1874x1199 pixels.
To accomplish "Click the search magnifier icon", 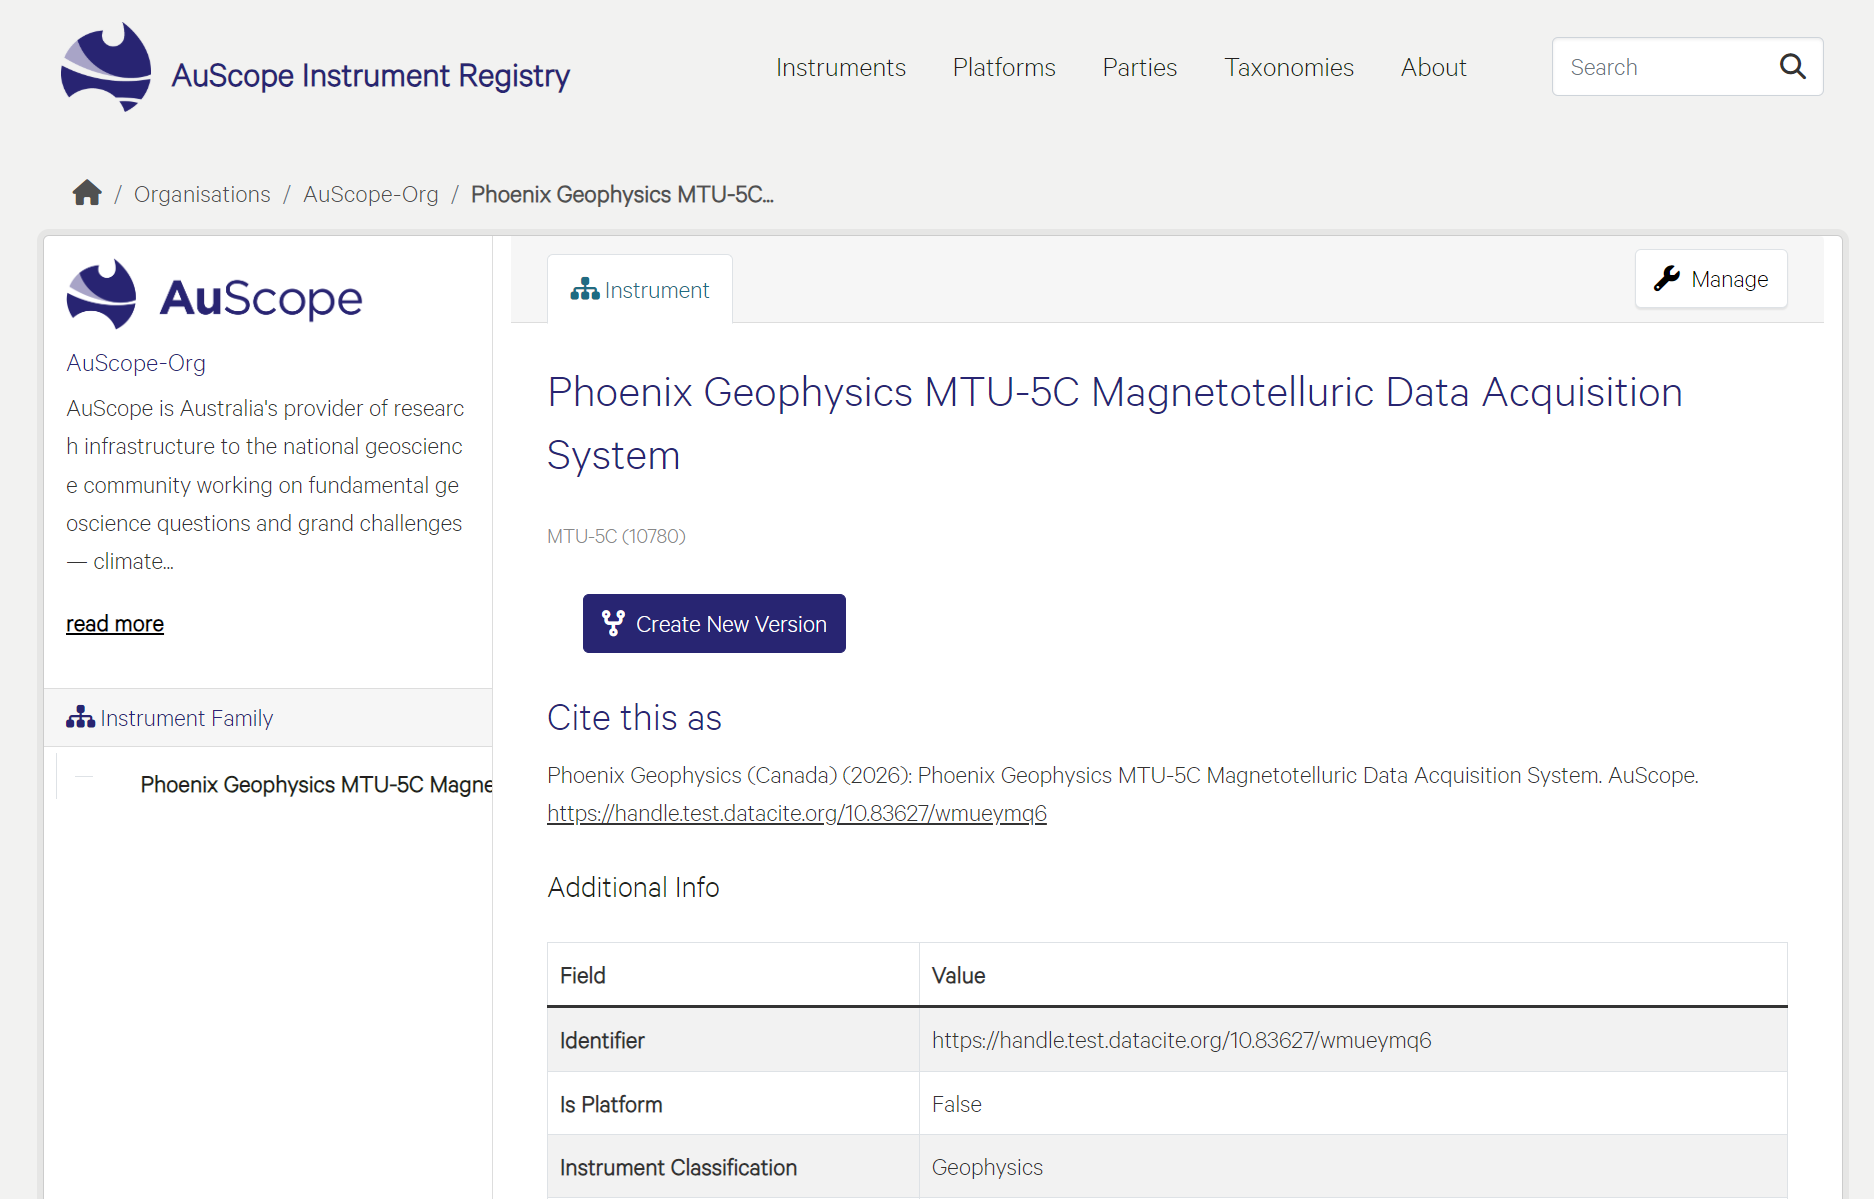I will [x=1792, y=67].
